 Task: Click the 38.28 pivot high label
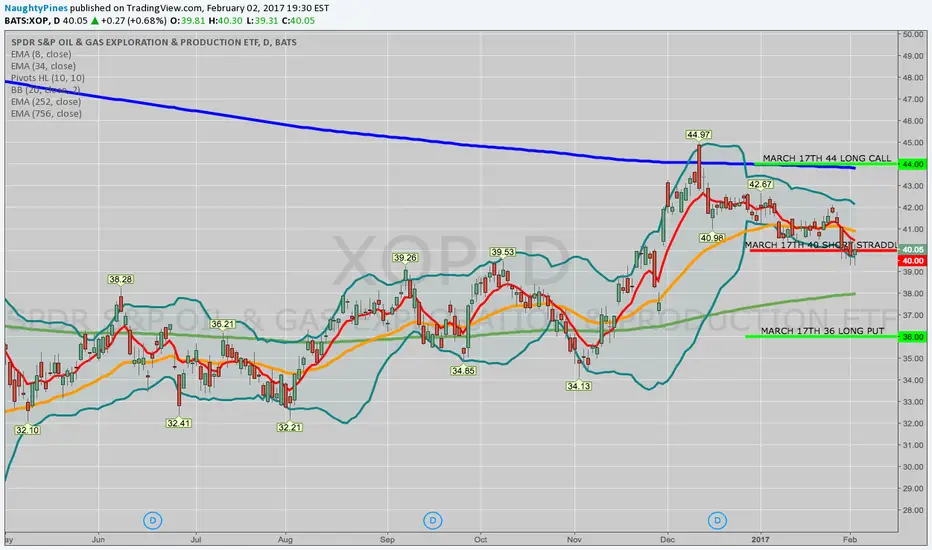(x=121, y=279)
